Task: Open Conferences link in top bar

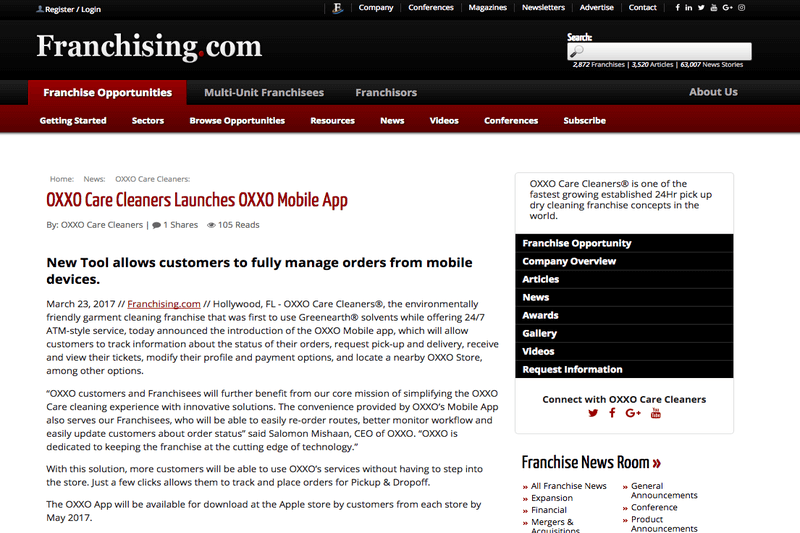Action: pyautogui.click(x=431, y=8)
